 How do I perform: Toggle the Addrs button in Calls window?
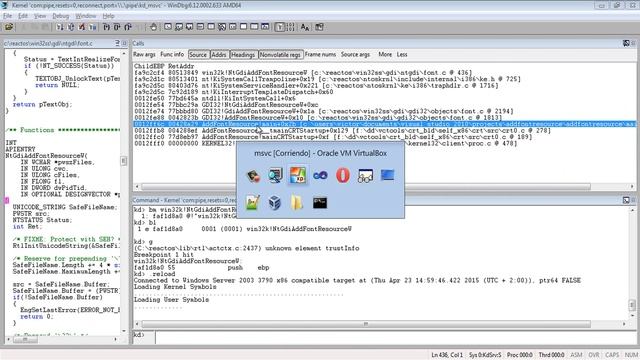pyautogui.click(x=219, y=54)
